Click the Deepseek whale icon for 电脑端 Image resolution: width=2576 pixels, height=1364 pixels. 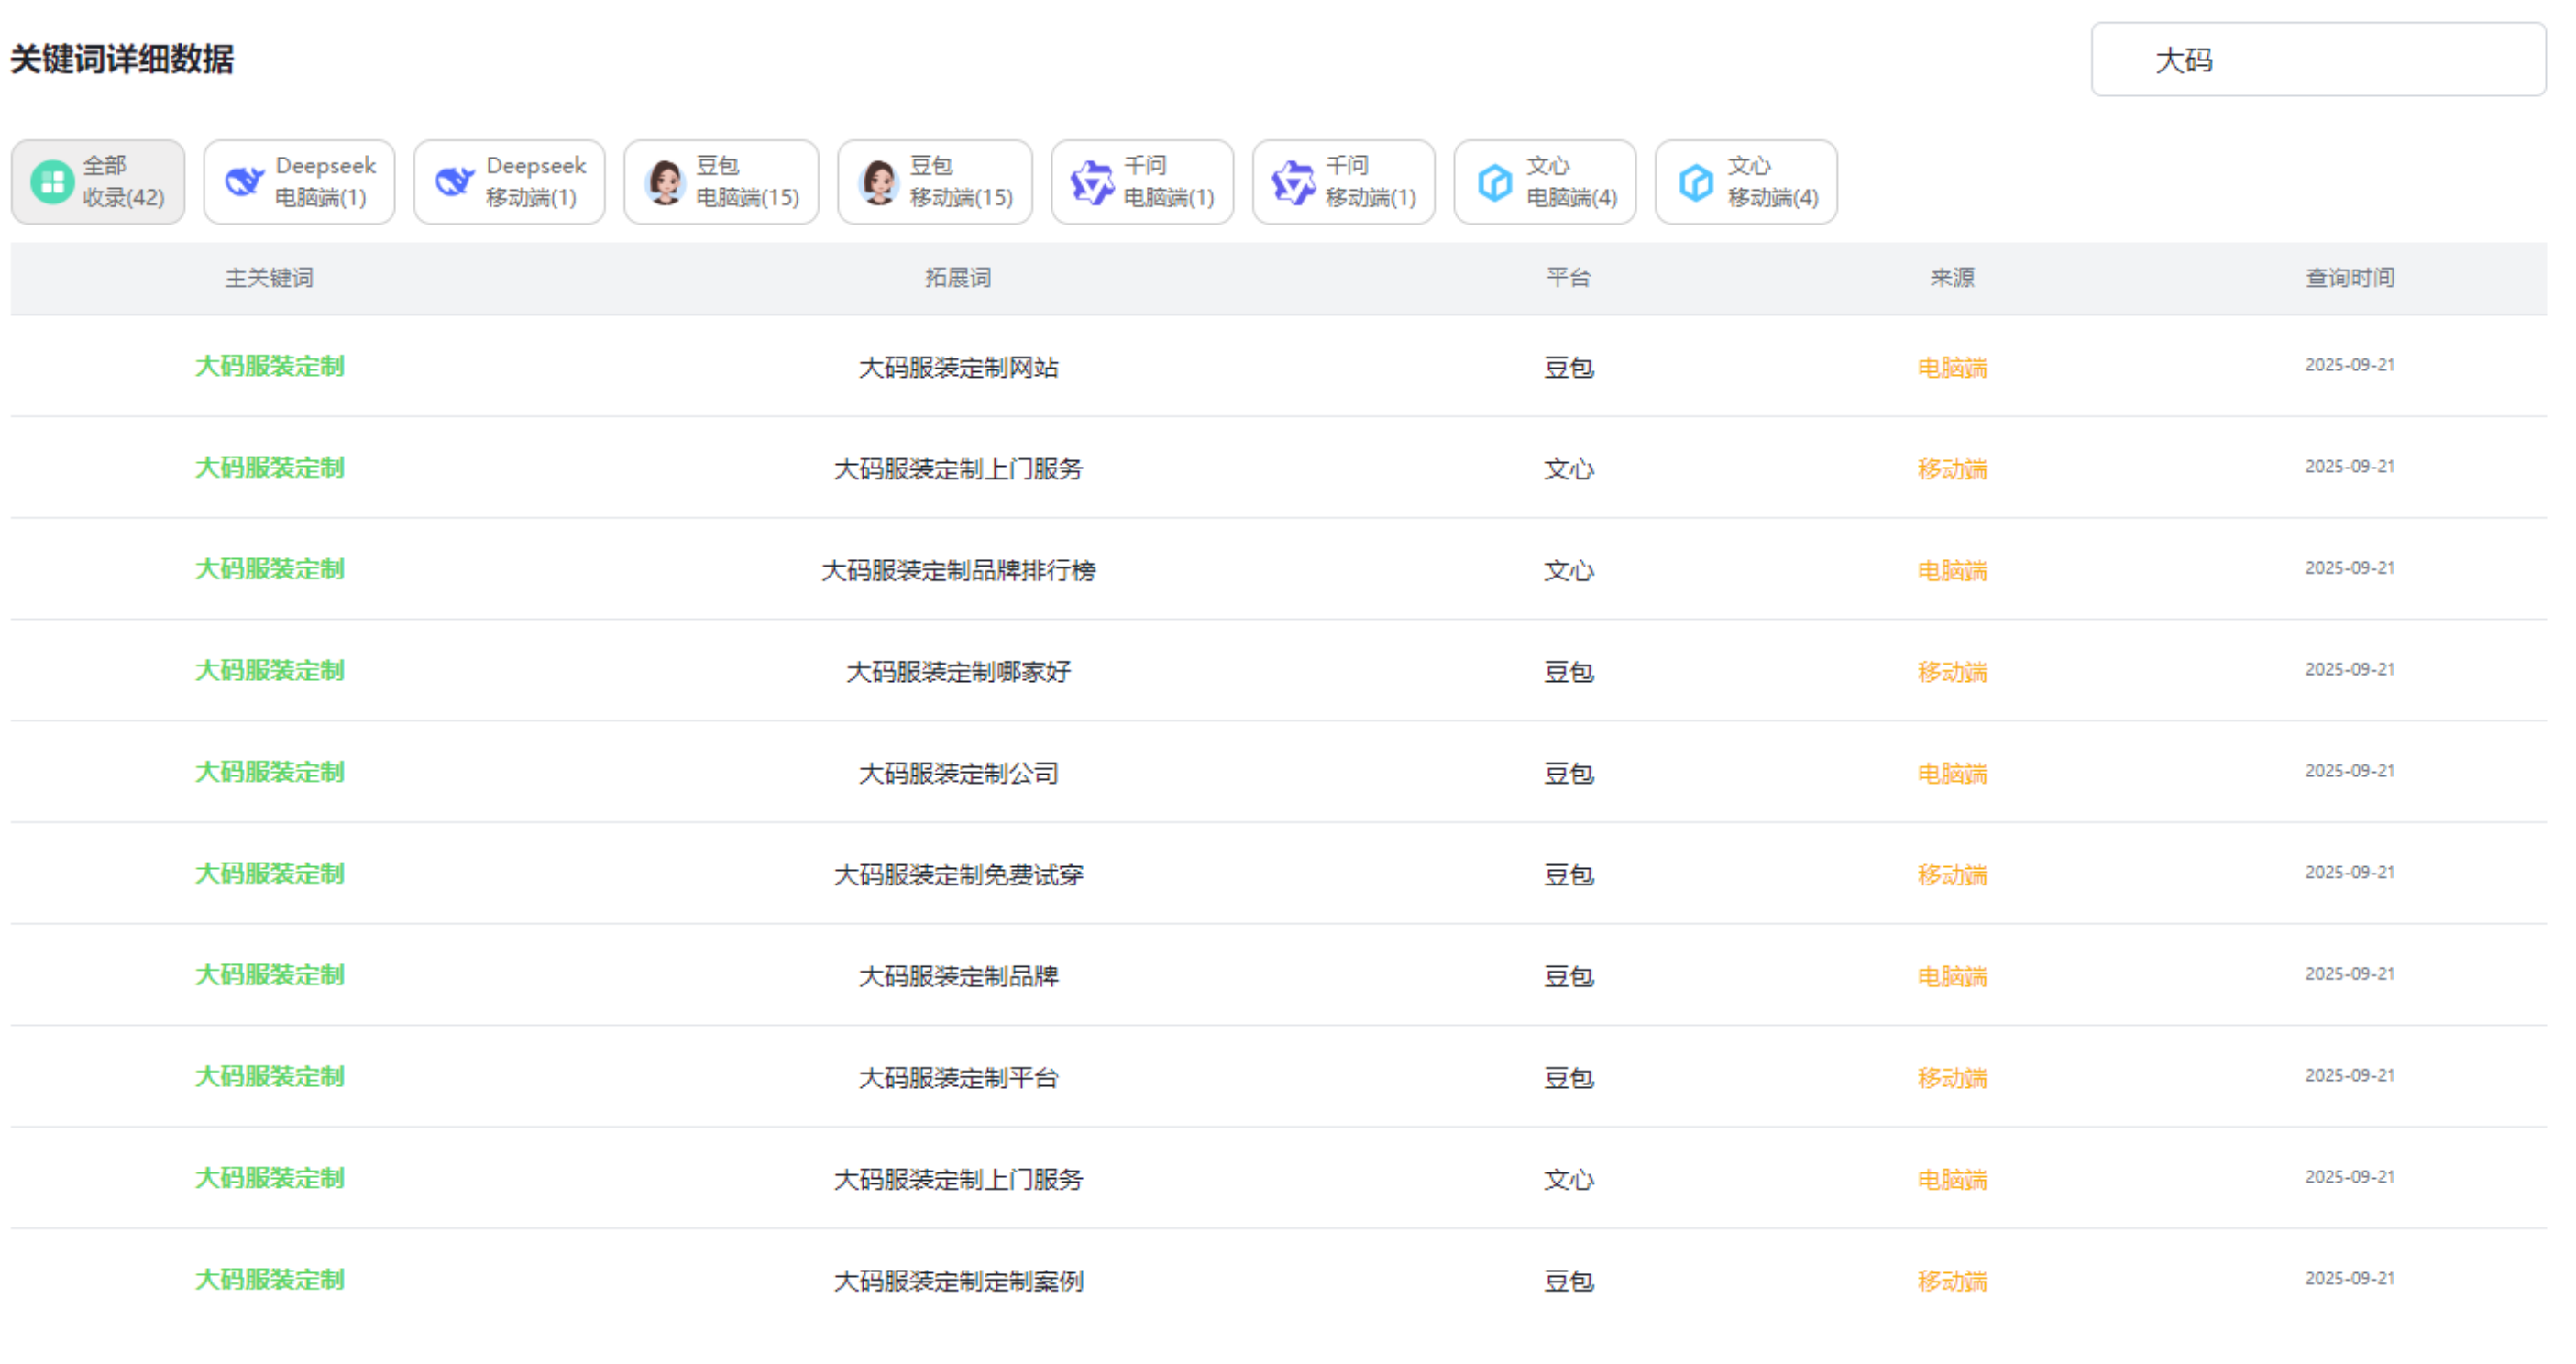[243, 182]
